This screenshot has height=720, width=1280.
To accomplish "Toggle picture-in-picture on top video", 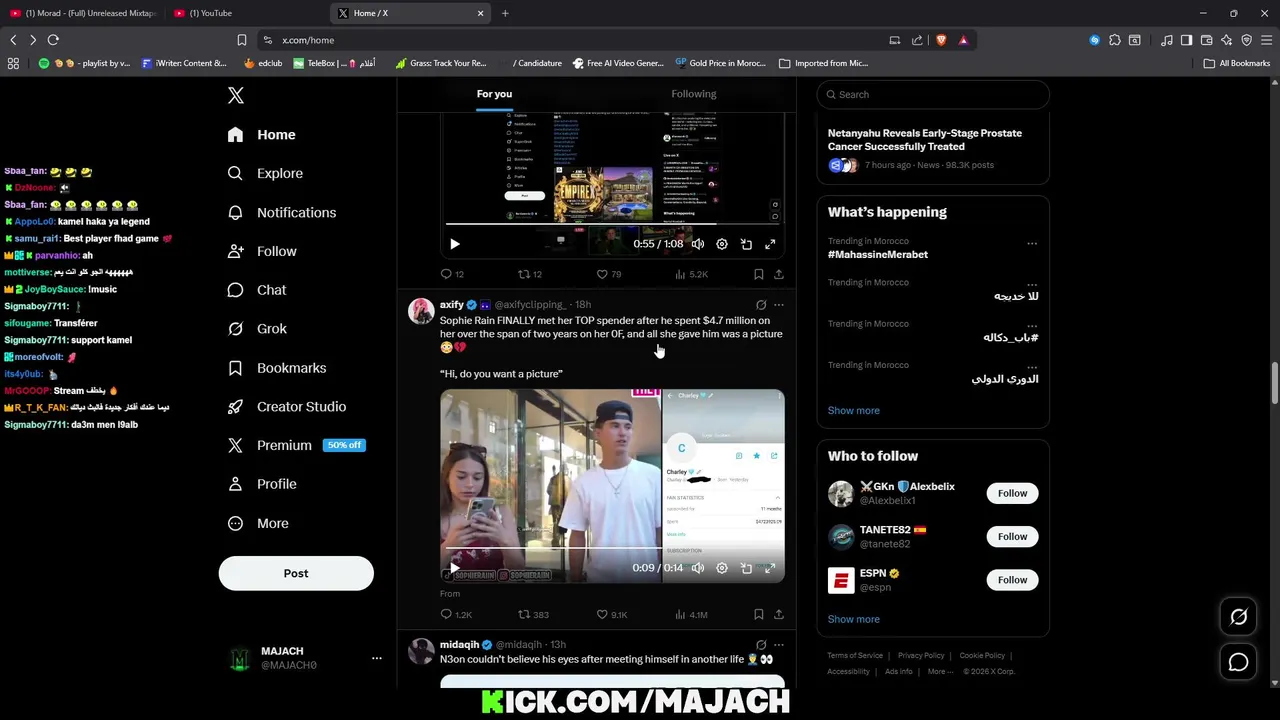I will click(x=746, y=244).
